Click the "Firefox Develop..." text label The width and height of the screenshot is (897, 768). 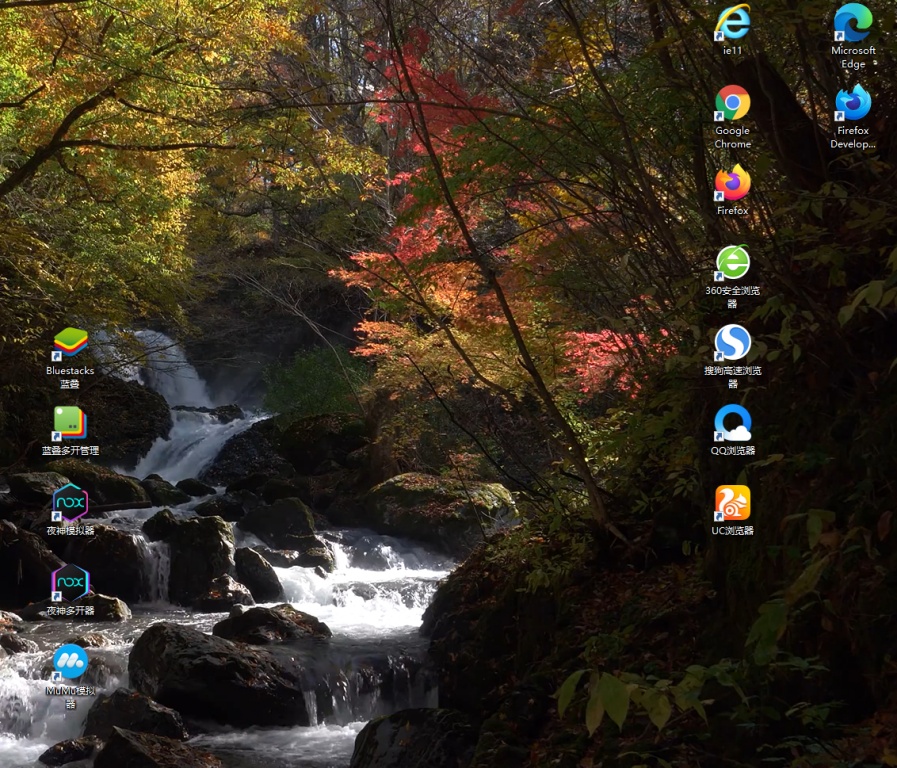pyautogui.click(x=853, y=137)
